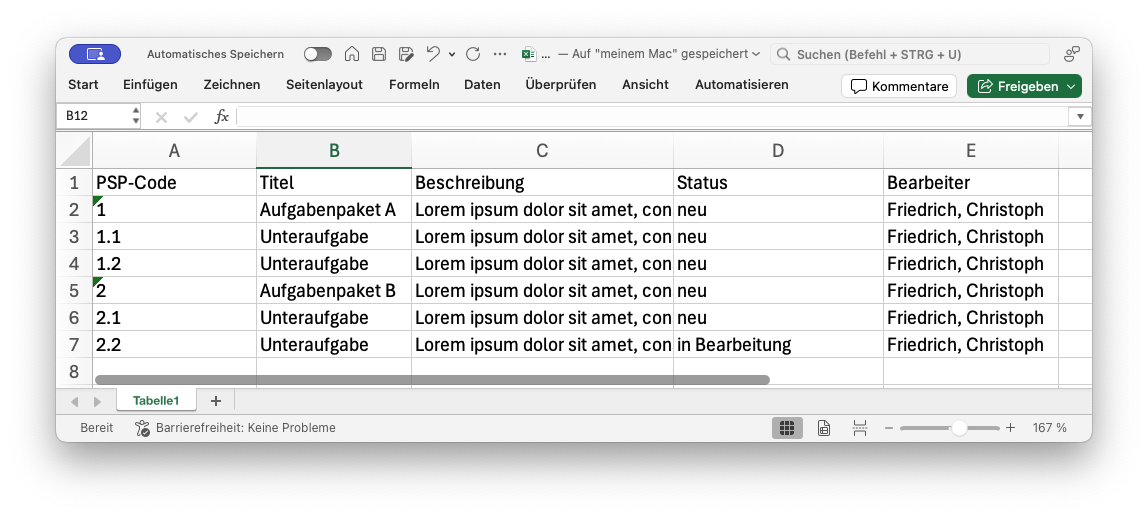
Task: Click the Kommentare button
Action: click(x=899, y=86)
